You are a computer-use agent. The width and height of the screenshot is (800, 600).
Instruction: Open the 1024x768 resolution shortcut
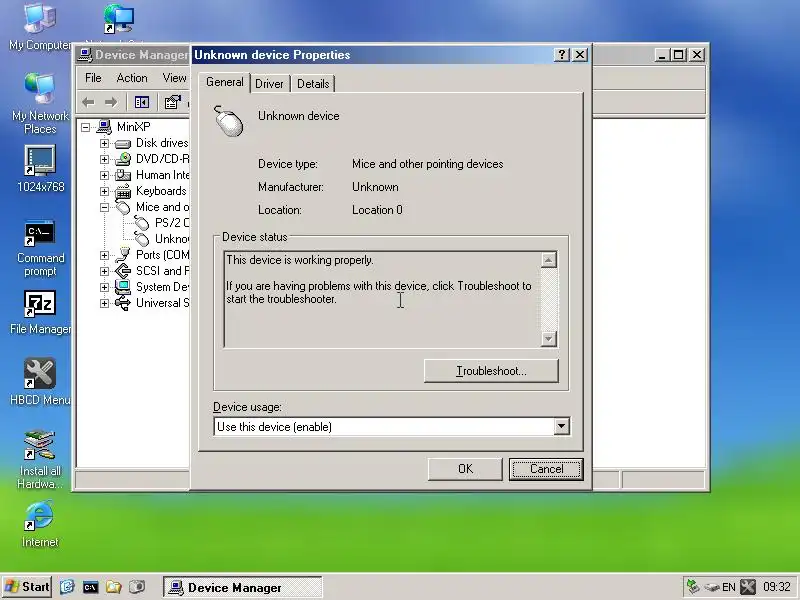pos(40,169)
